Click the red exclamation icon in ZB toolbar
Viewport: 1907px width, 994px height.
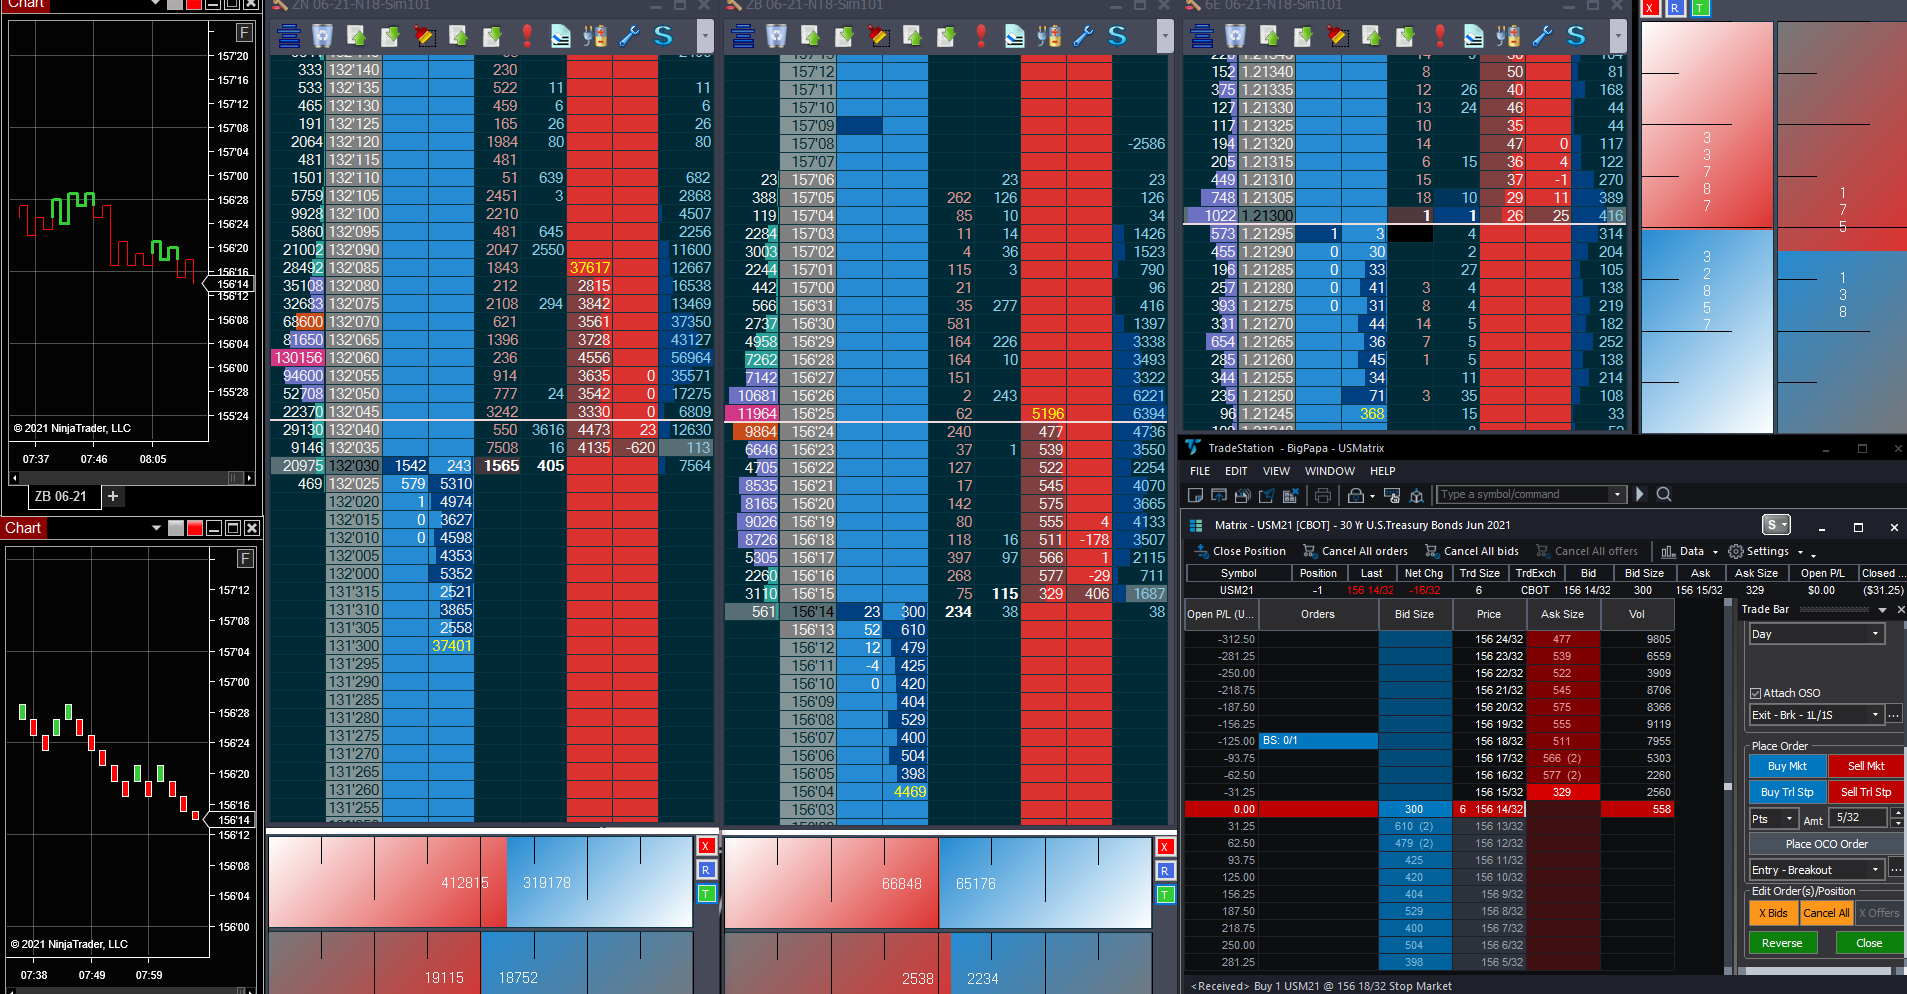pos(981,37)
